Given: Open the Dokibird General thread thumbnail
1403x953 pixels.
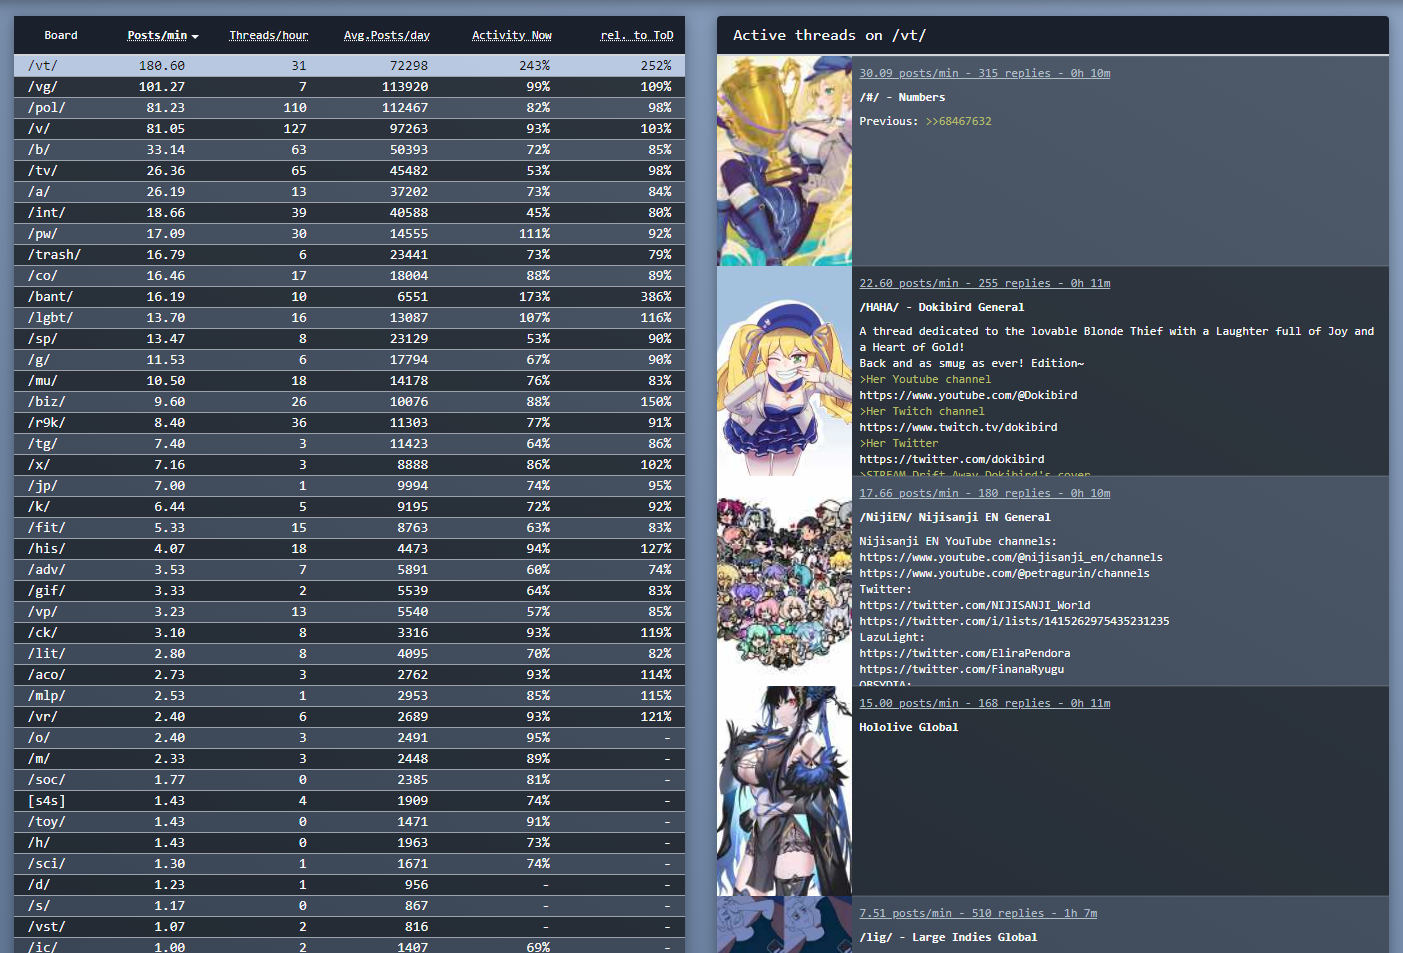Looking at the screenshot, I should pyautogui.click(x=784, y=371).
